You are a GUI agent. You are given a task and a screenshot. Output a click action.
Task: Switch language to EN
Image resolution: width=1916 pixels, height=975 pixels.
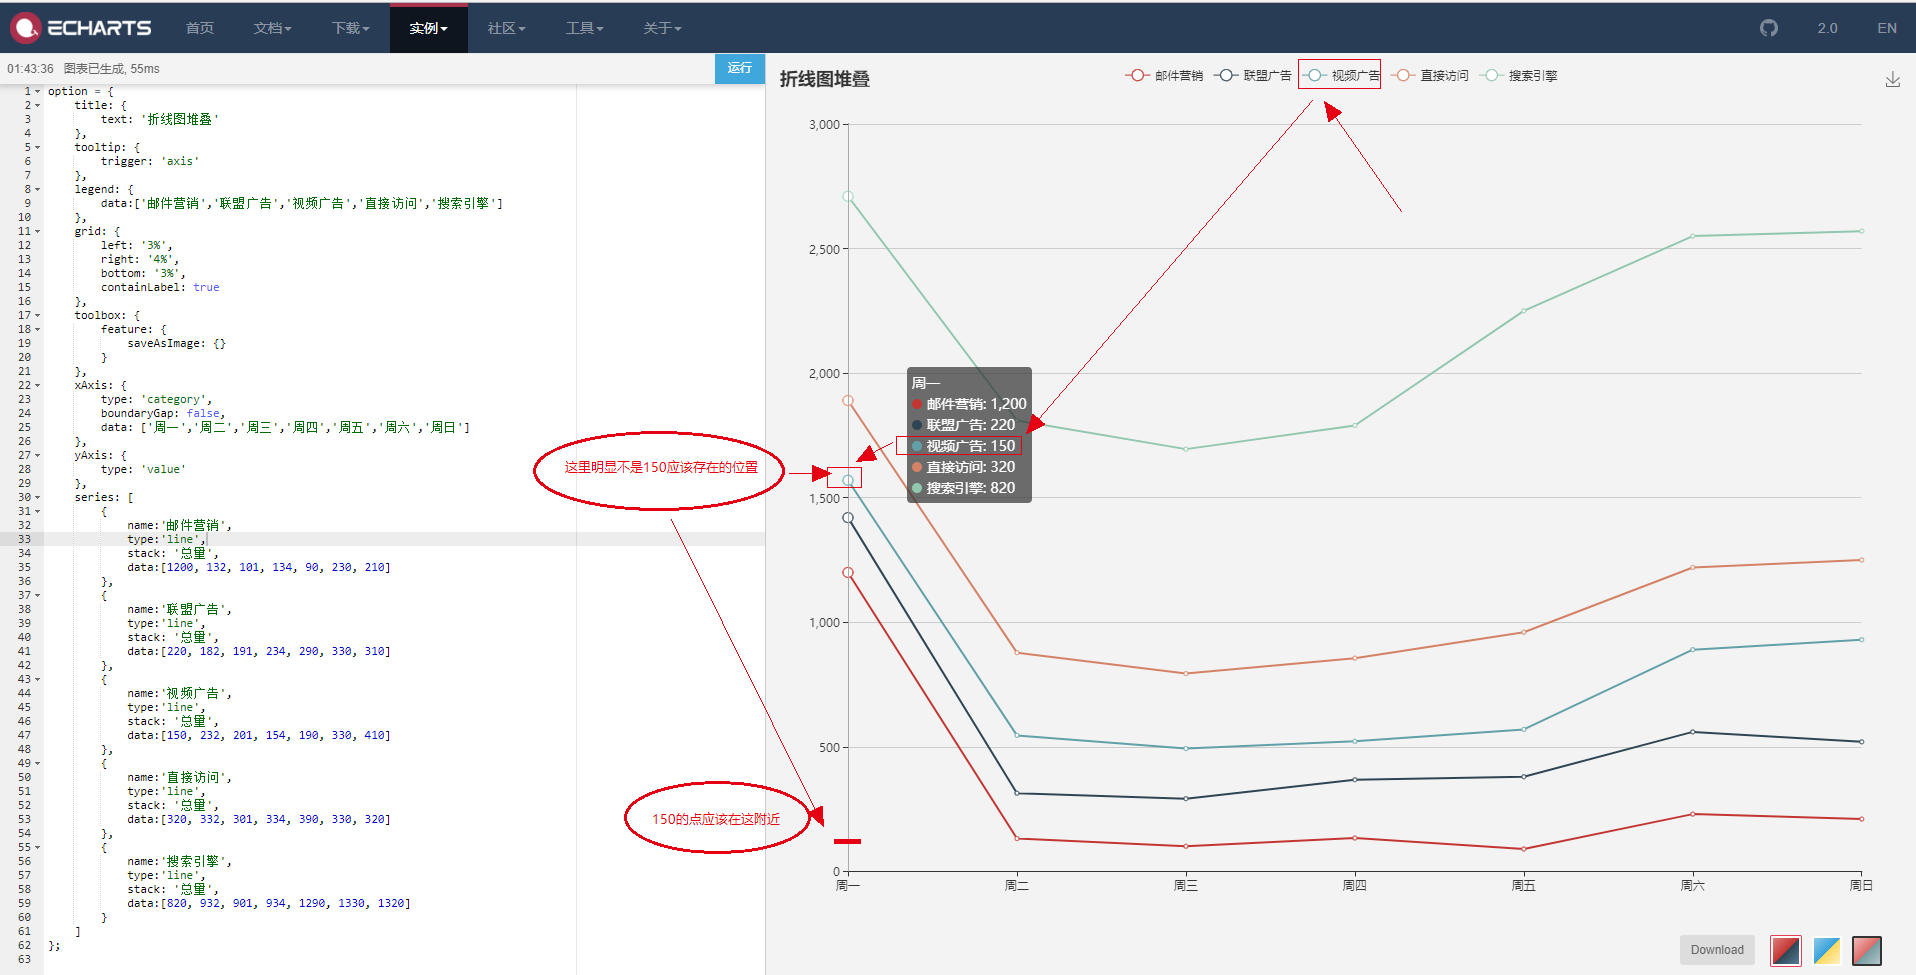point(1886,28)
